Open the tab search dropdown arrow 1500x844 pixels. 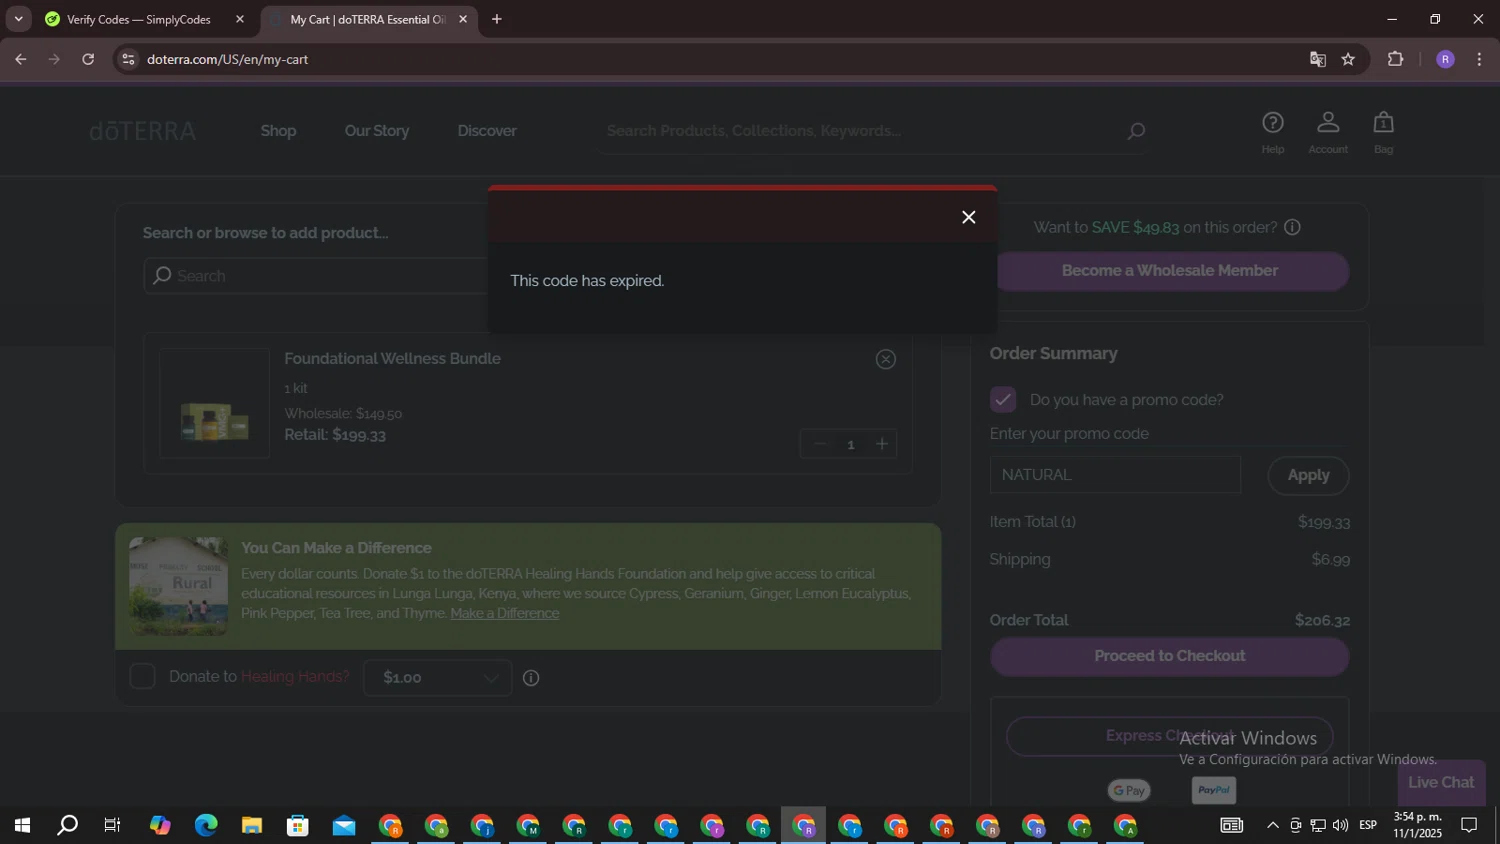(x=18, y=19)
